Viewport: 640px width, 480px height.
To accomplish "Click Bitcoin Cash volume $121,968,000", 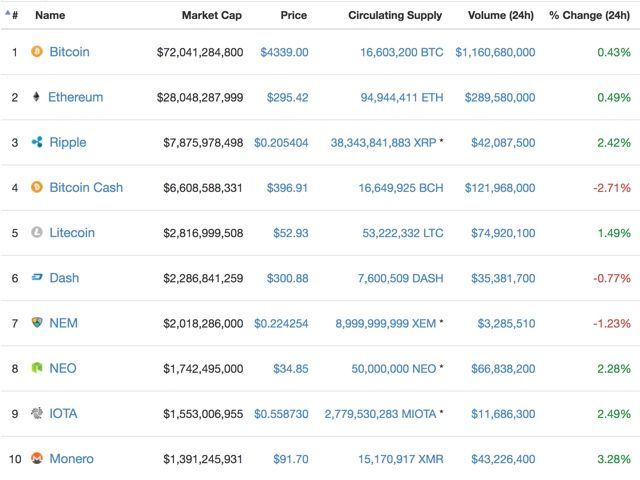I will pos(500,188).
